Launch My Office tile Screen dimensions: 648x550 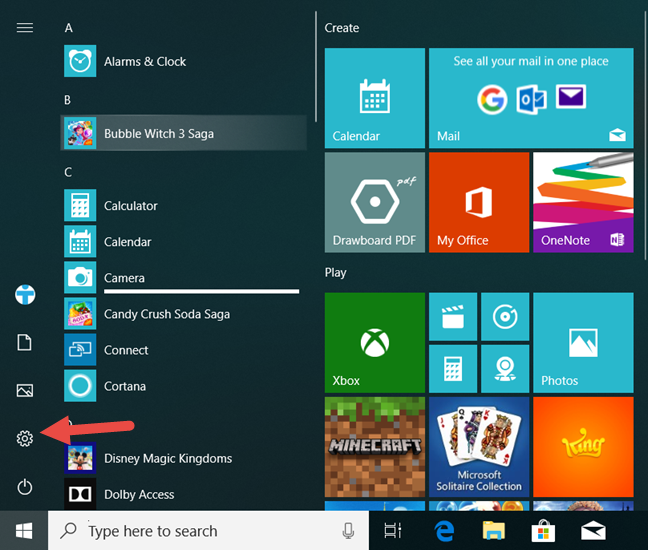479,202
